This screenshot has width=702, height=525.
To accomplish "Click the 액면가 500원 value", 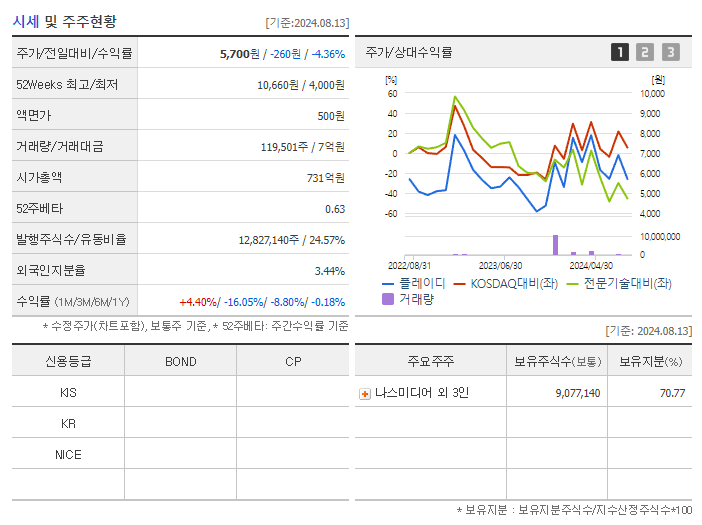I will pyautogui.click(x=331, y=116).
